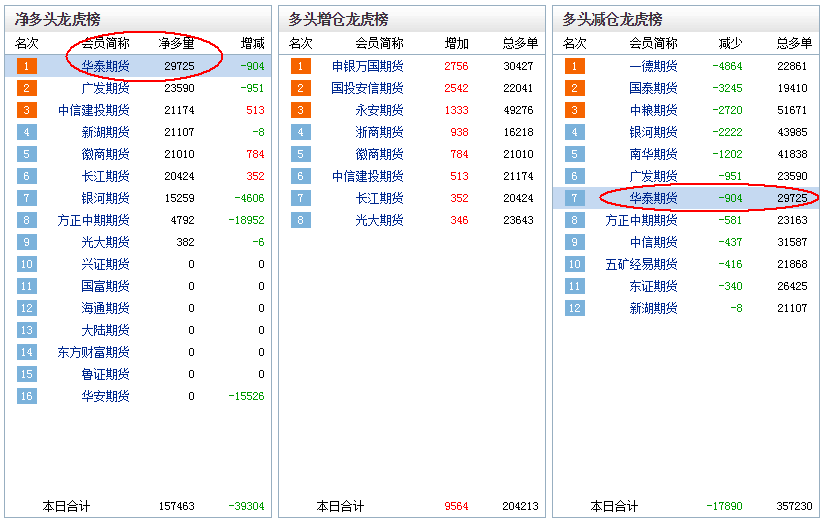Select 中粮期货 in 多头减仓龙虎榜

[653, 110]
